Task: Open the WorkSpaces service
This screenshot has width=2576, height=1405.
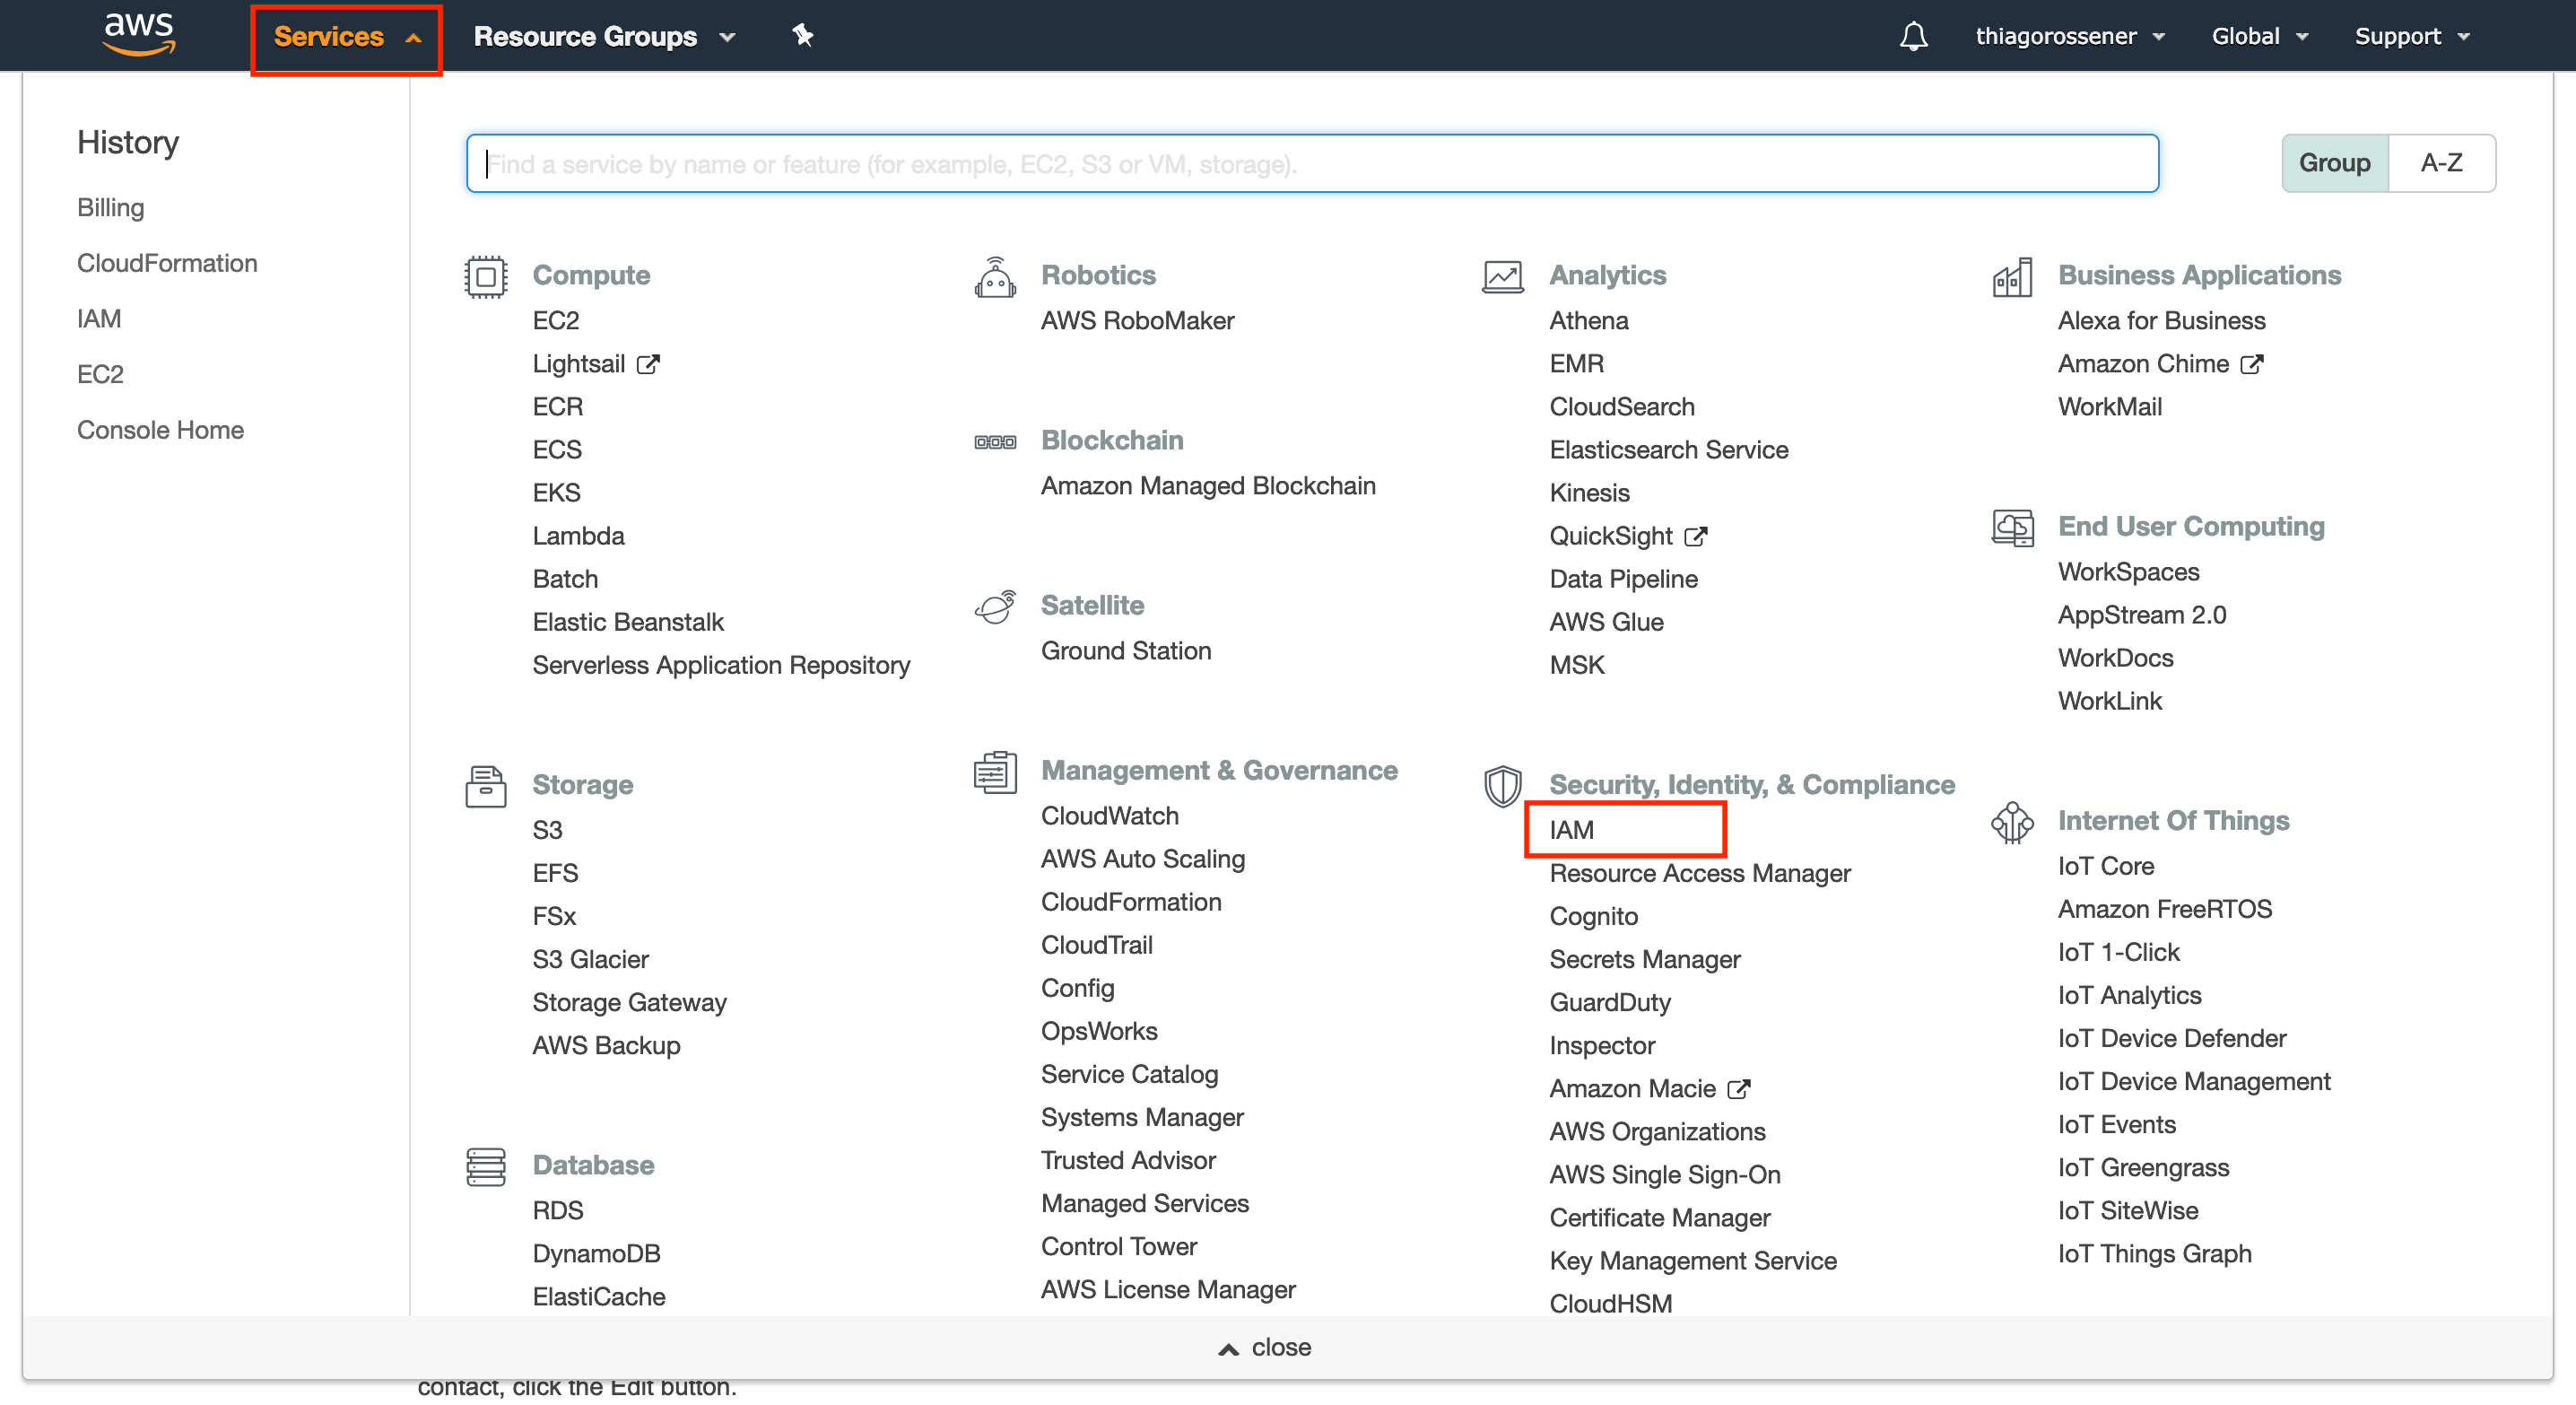Action: point(2129,572)
